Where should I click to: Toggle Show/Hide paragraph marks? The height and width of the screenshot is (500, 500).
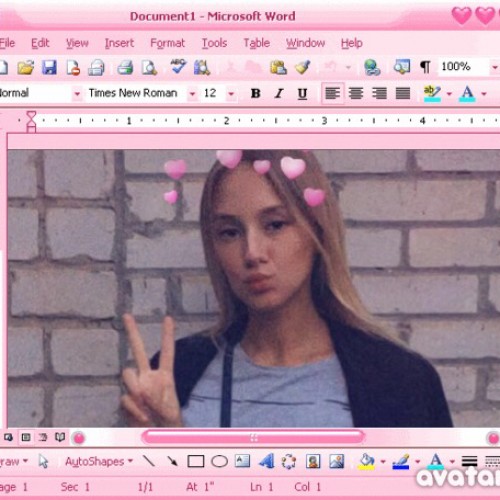tap(425, 67)
